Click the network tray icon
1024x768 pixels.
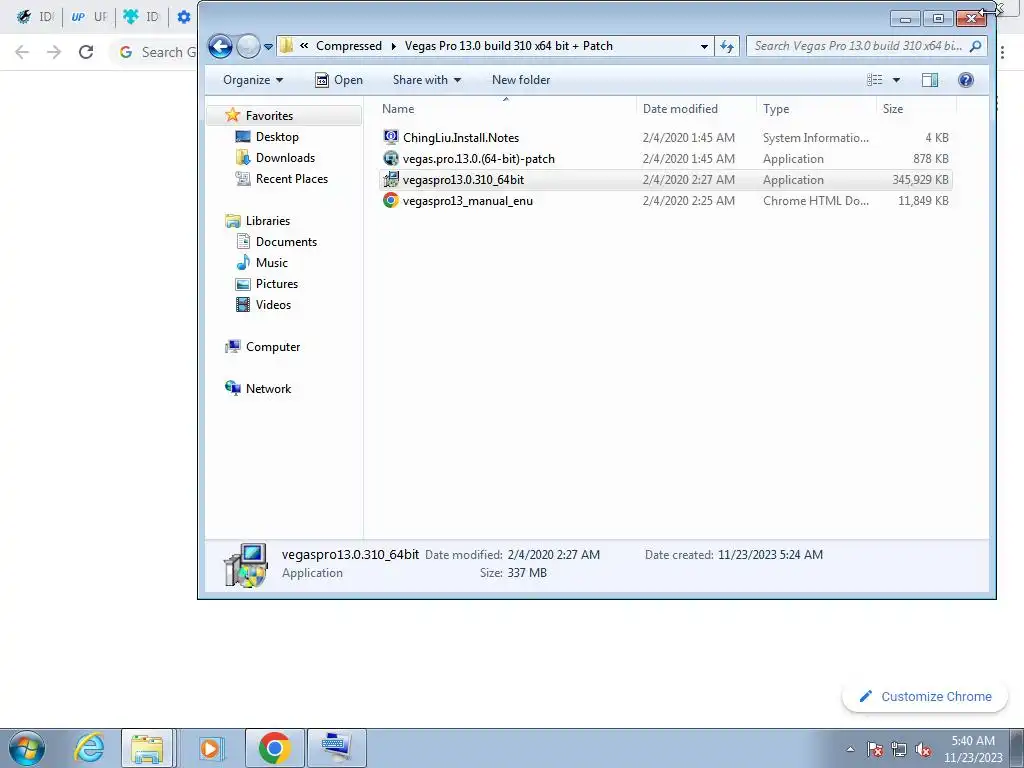[899, 749]
